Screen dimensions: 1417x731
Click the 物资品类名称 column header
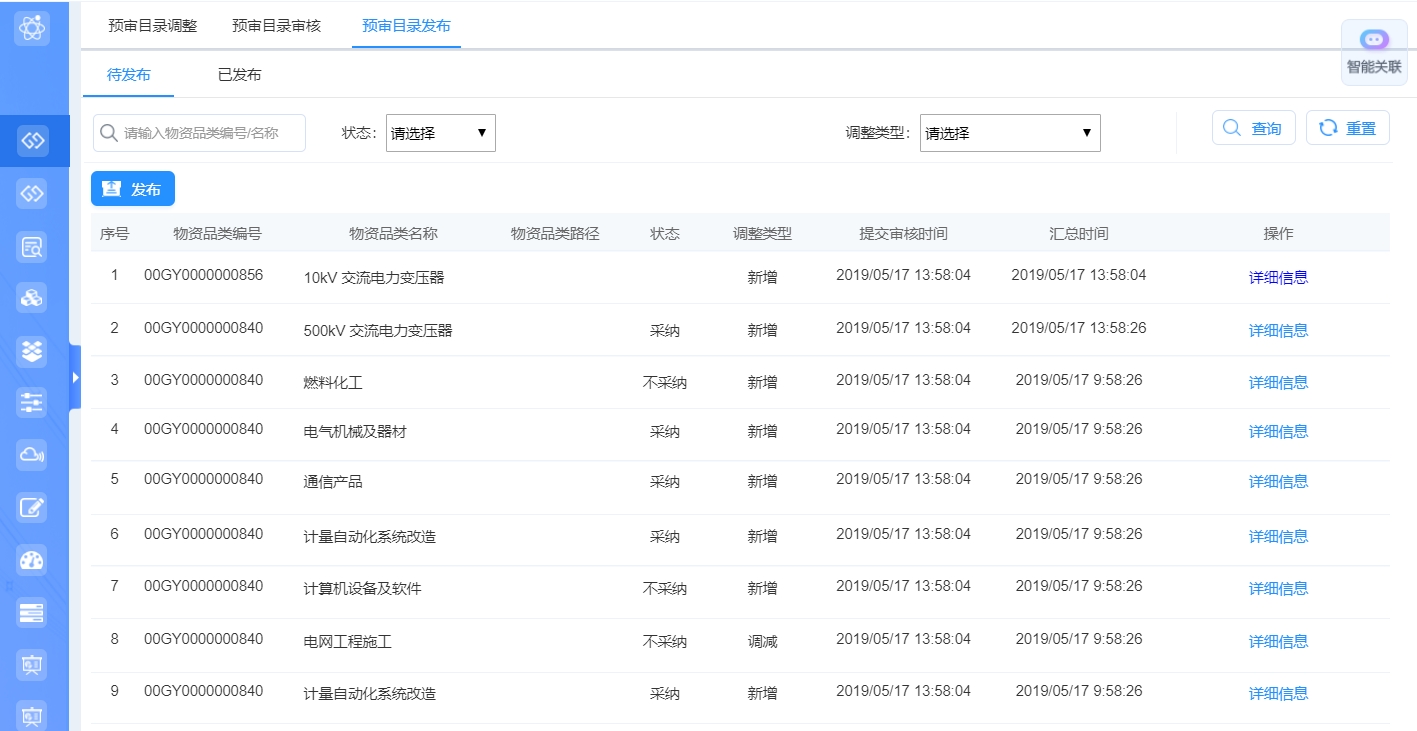(393, 234)
